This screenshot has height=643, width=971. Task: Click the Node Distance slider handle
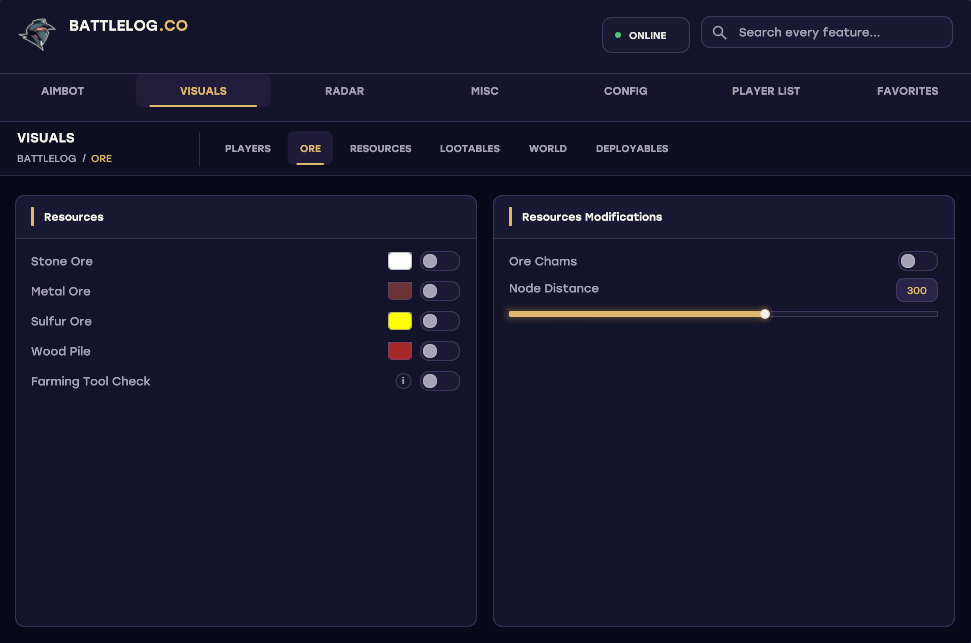[765, 314]
